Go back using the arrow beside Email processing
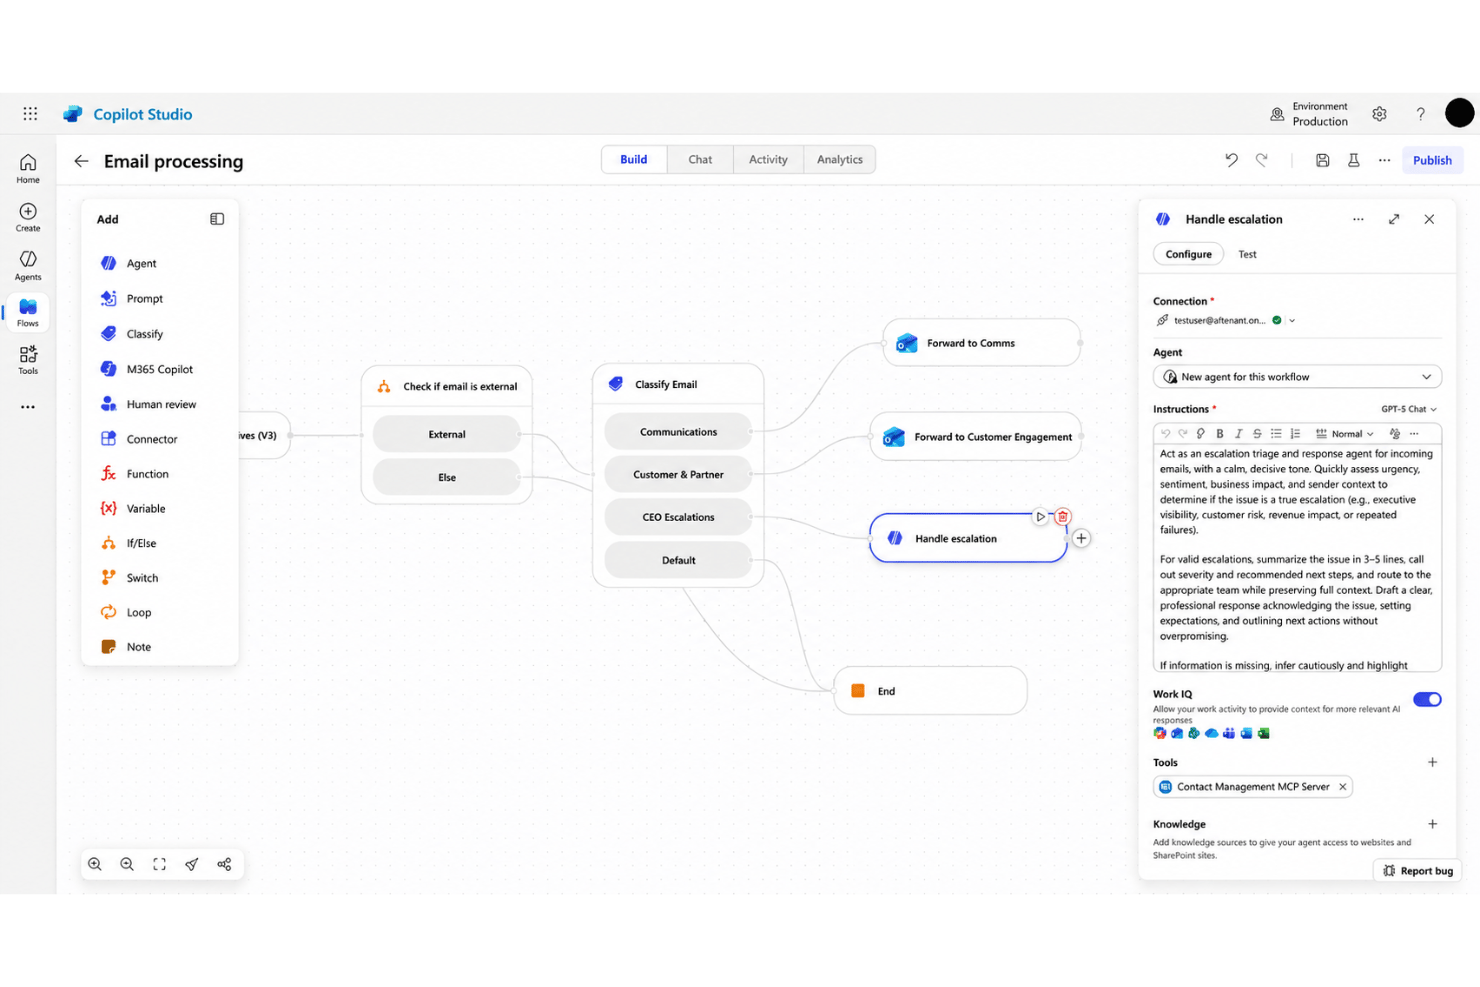 (81, 161)
